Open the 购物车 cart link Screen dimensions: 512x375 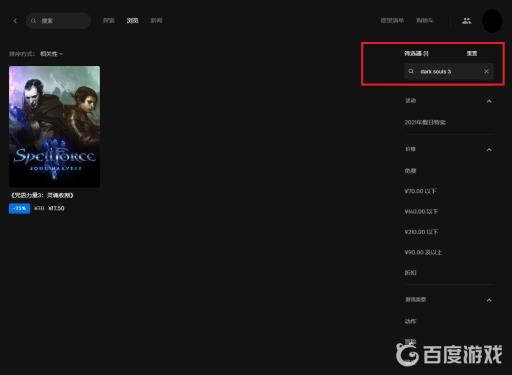pyautogui.click(x=424, y=21)
